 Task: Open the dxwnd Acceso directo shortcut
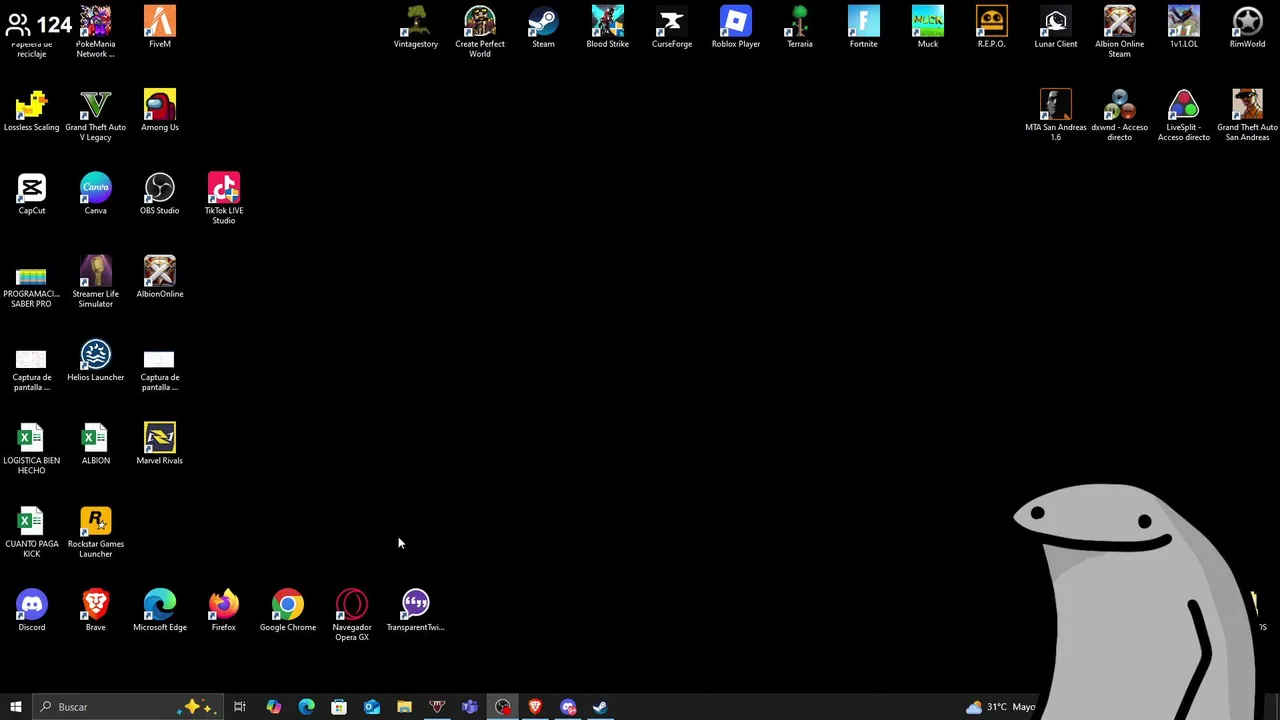coord(1120,115)
